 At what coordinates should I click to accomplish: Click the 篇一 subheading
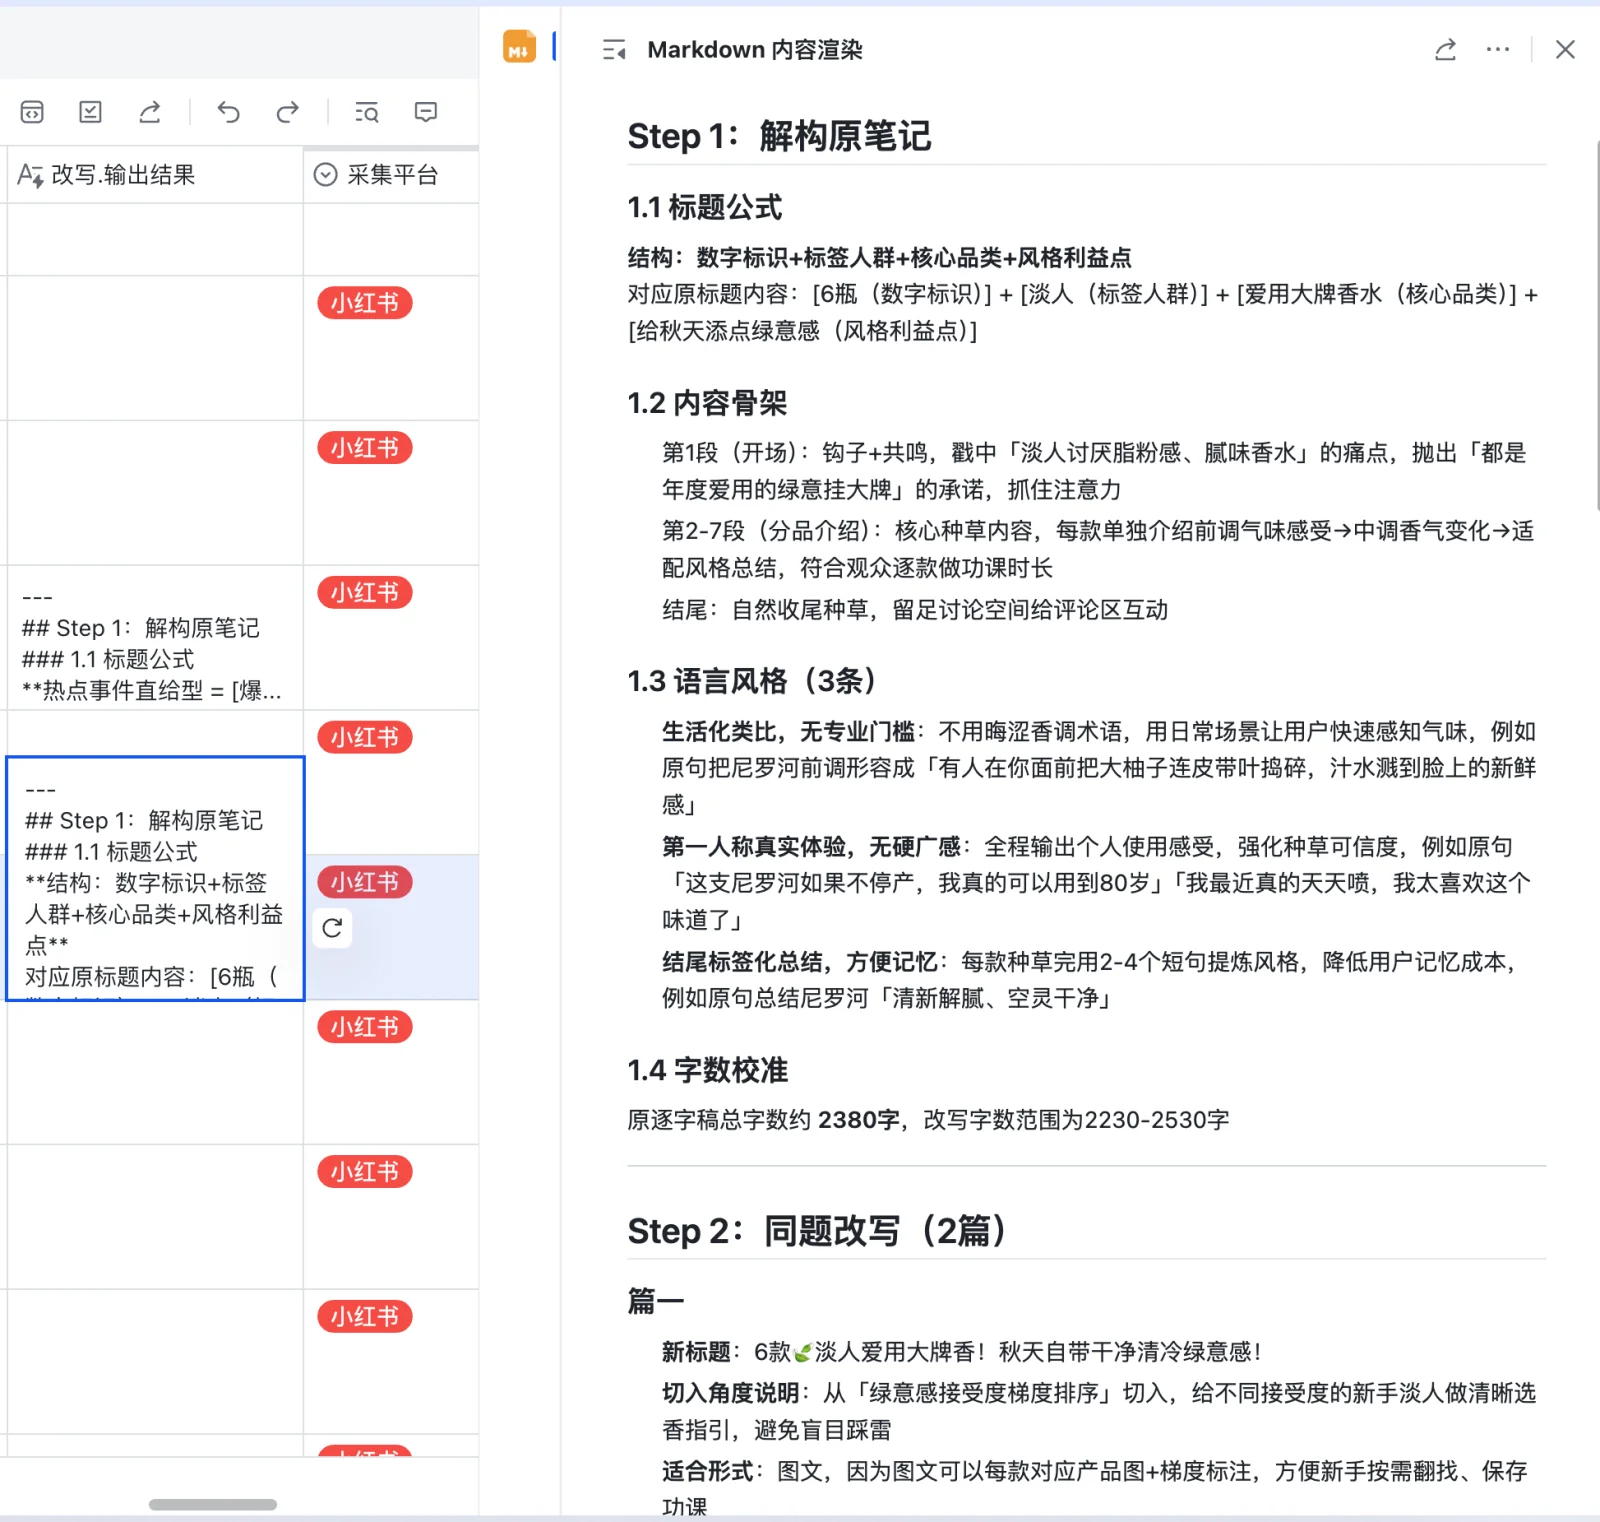655,1301
